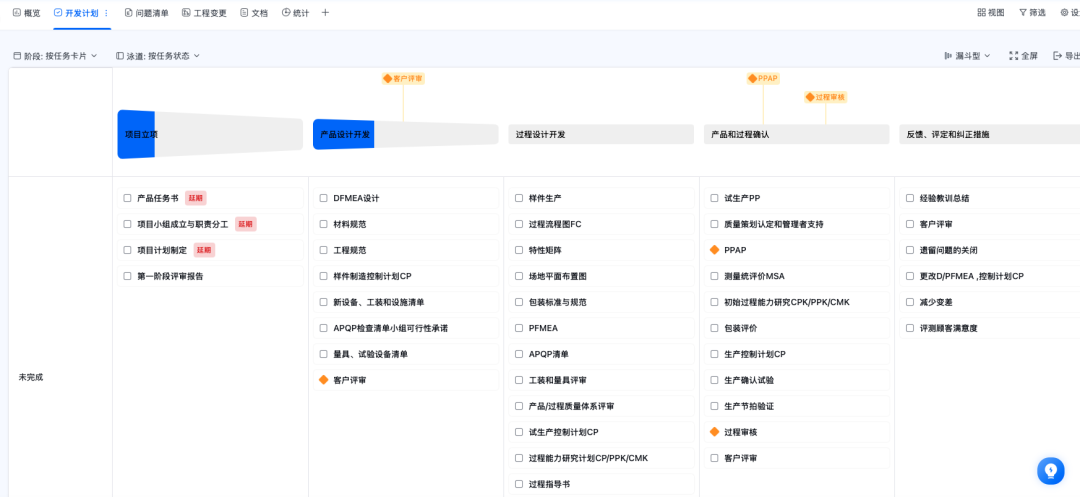The image size is (1080, 497).
Task: Open the 经验教训总结 task
Action: (x=944, y=198)
